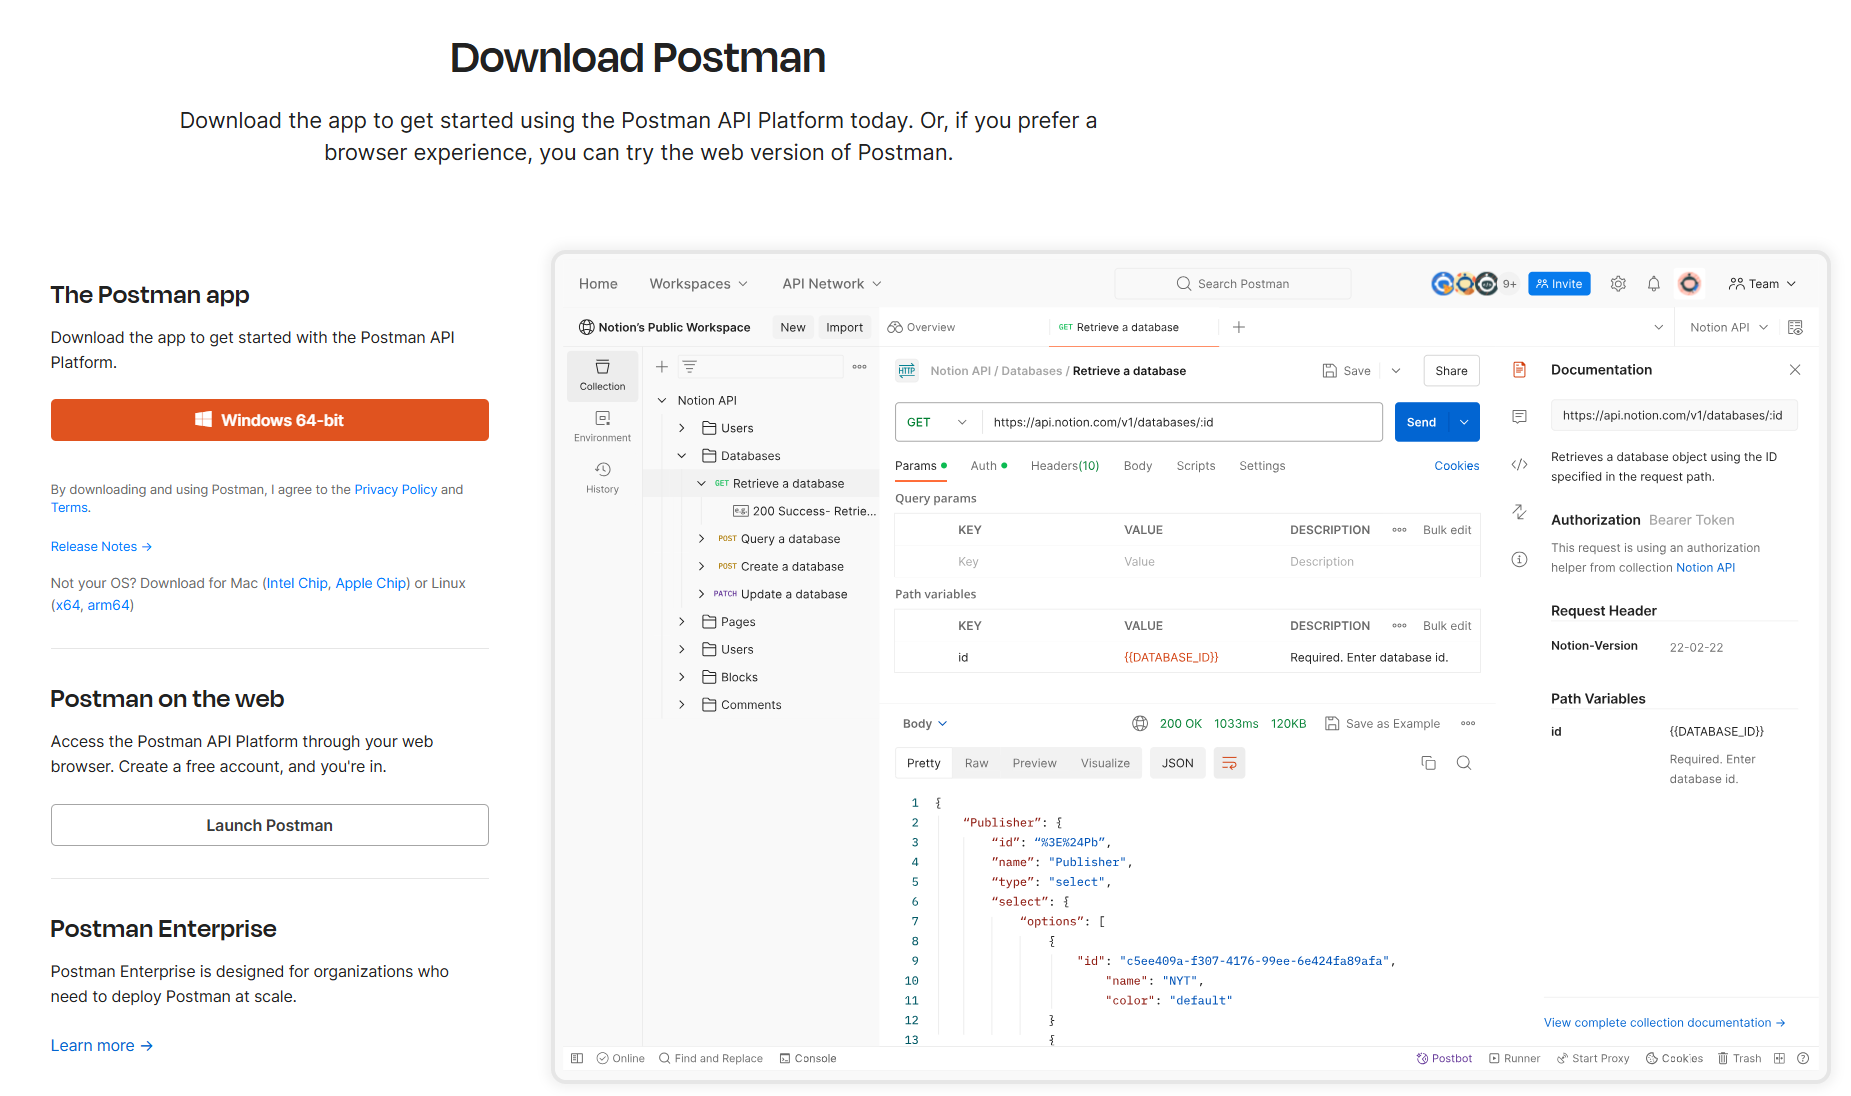Open Postbot from status bar
The height and width of the screenshot is (1096, 1851).
coord(1444,1058)
